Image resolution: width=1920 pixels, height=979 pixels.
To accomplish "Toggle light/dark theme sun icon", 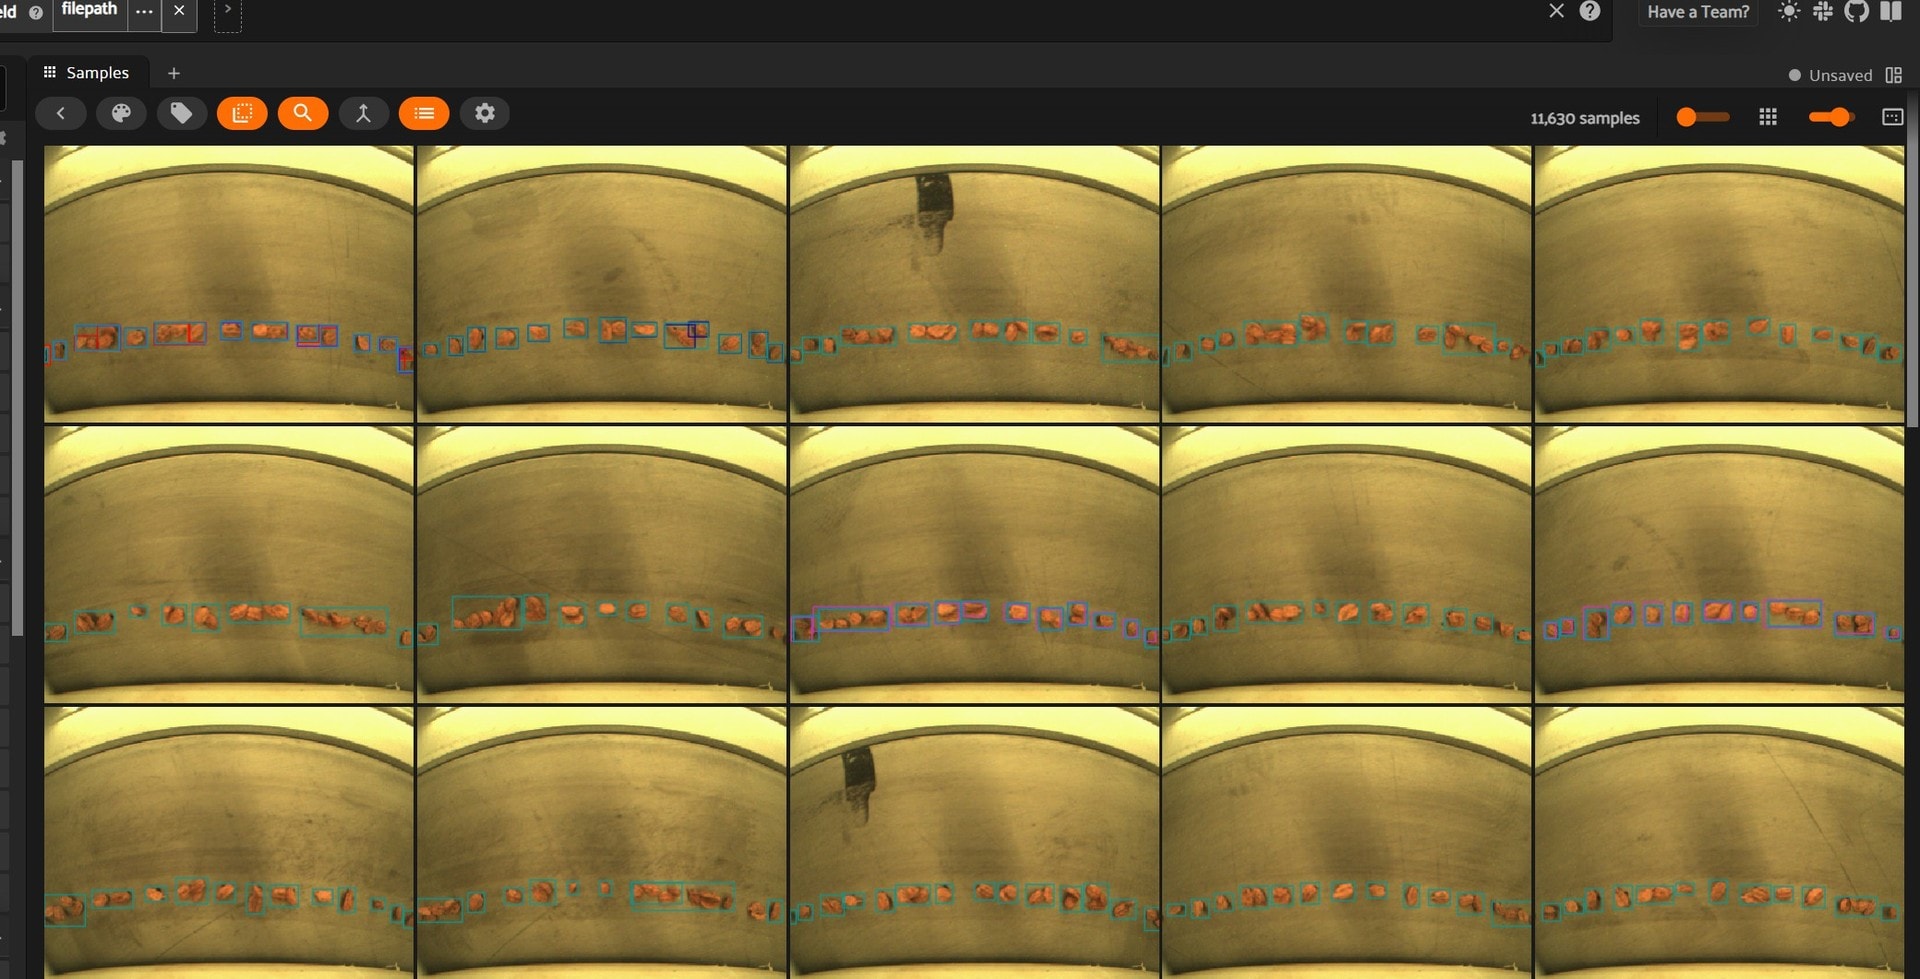I will [x=1789, y=11].
